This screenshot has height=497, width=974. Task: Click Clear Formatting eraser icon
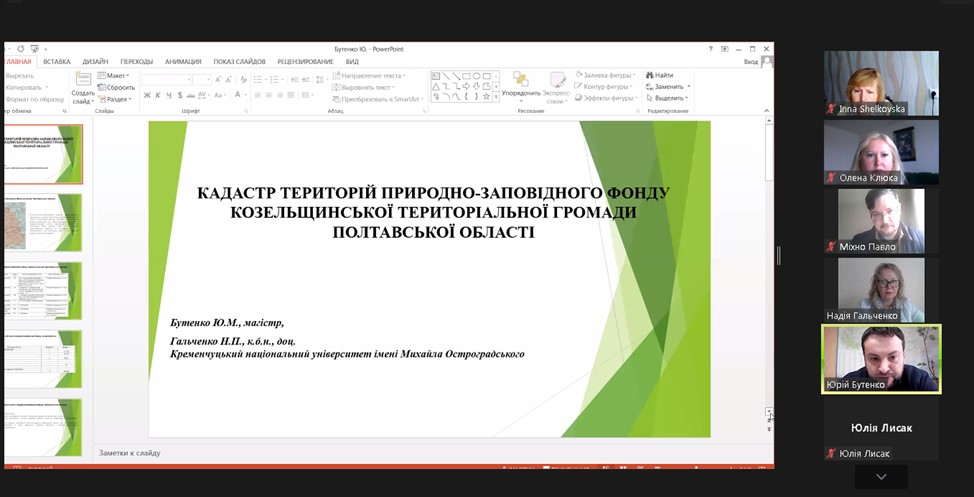244,80
